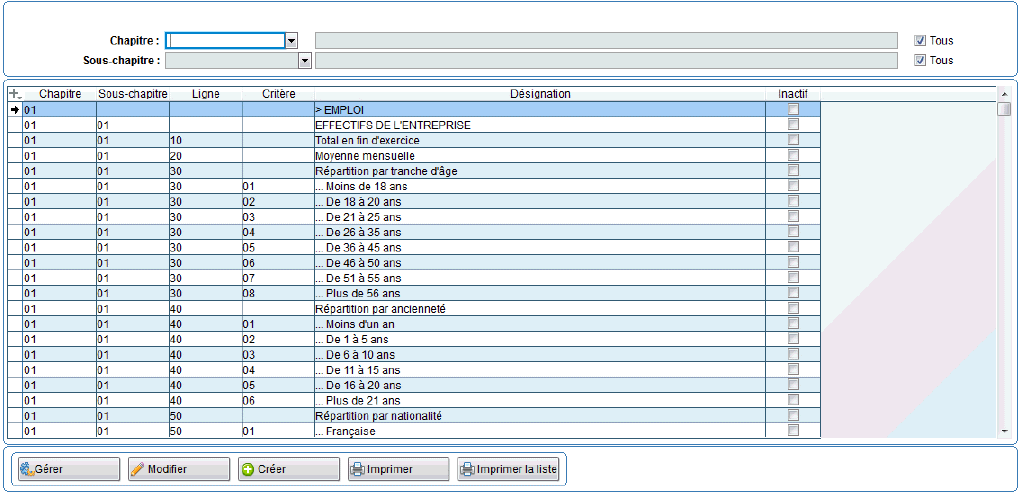The height and width of the screenshot is (494, 1022).
Task: Select the '... De 1 à 5 ans' row
Action: point(414,339)
